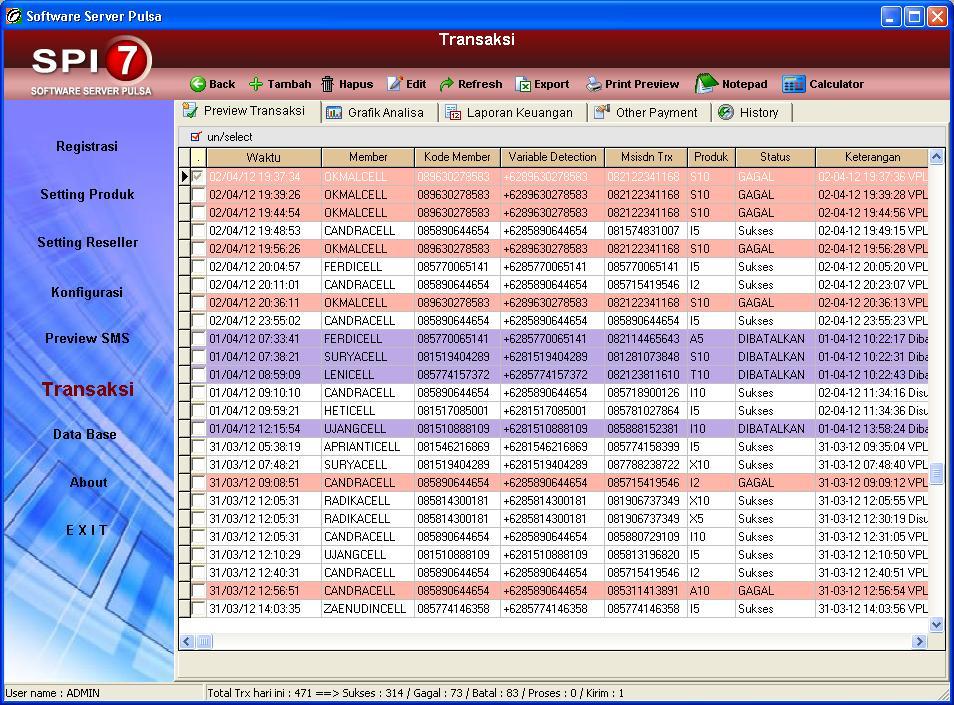
Task: Tick checkbox for 02/04/12 20:04:57 row
Action: 198,266
